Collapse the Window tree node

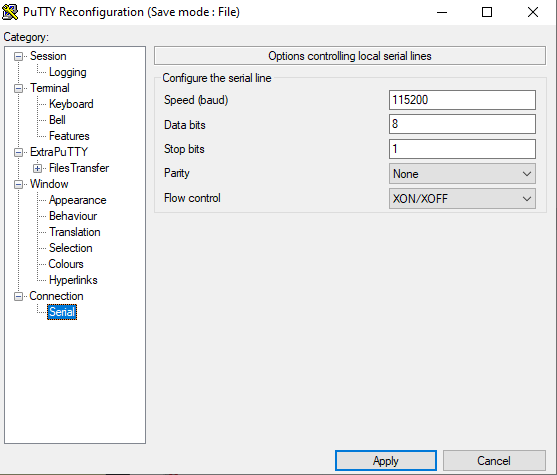click(18, 184)
